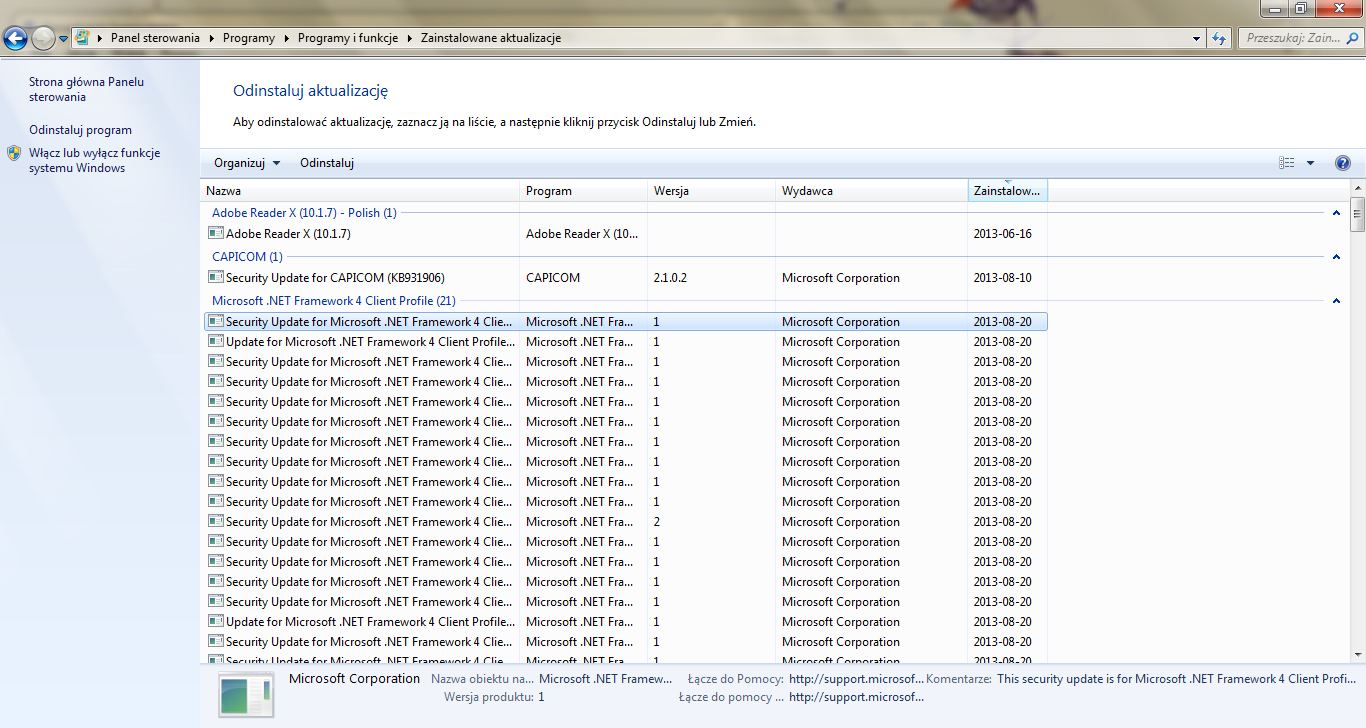Open the Organizuj menu

(247, 163)
